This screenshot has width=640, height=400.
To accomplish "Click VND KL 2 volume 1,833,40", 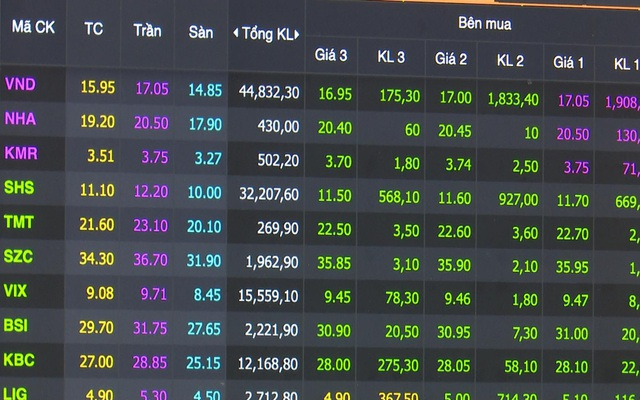I will tap(513, 99).
